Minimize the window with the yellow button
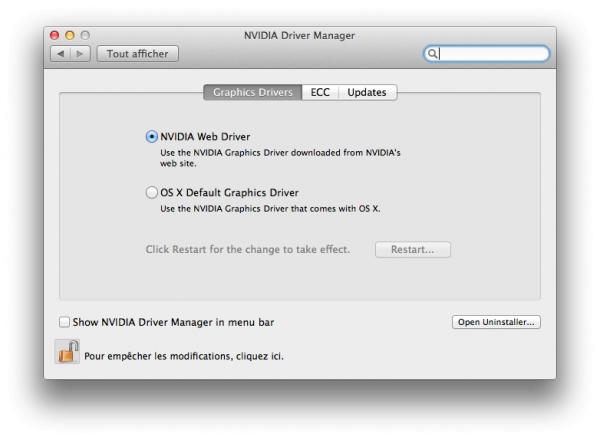600x440 pixels. click(70, 35)
